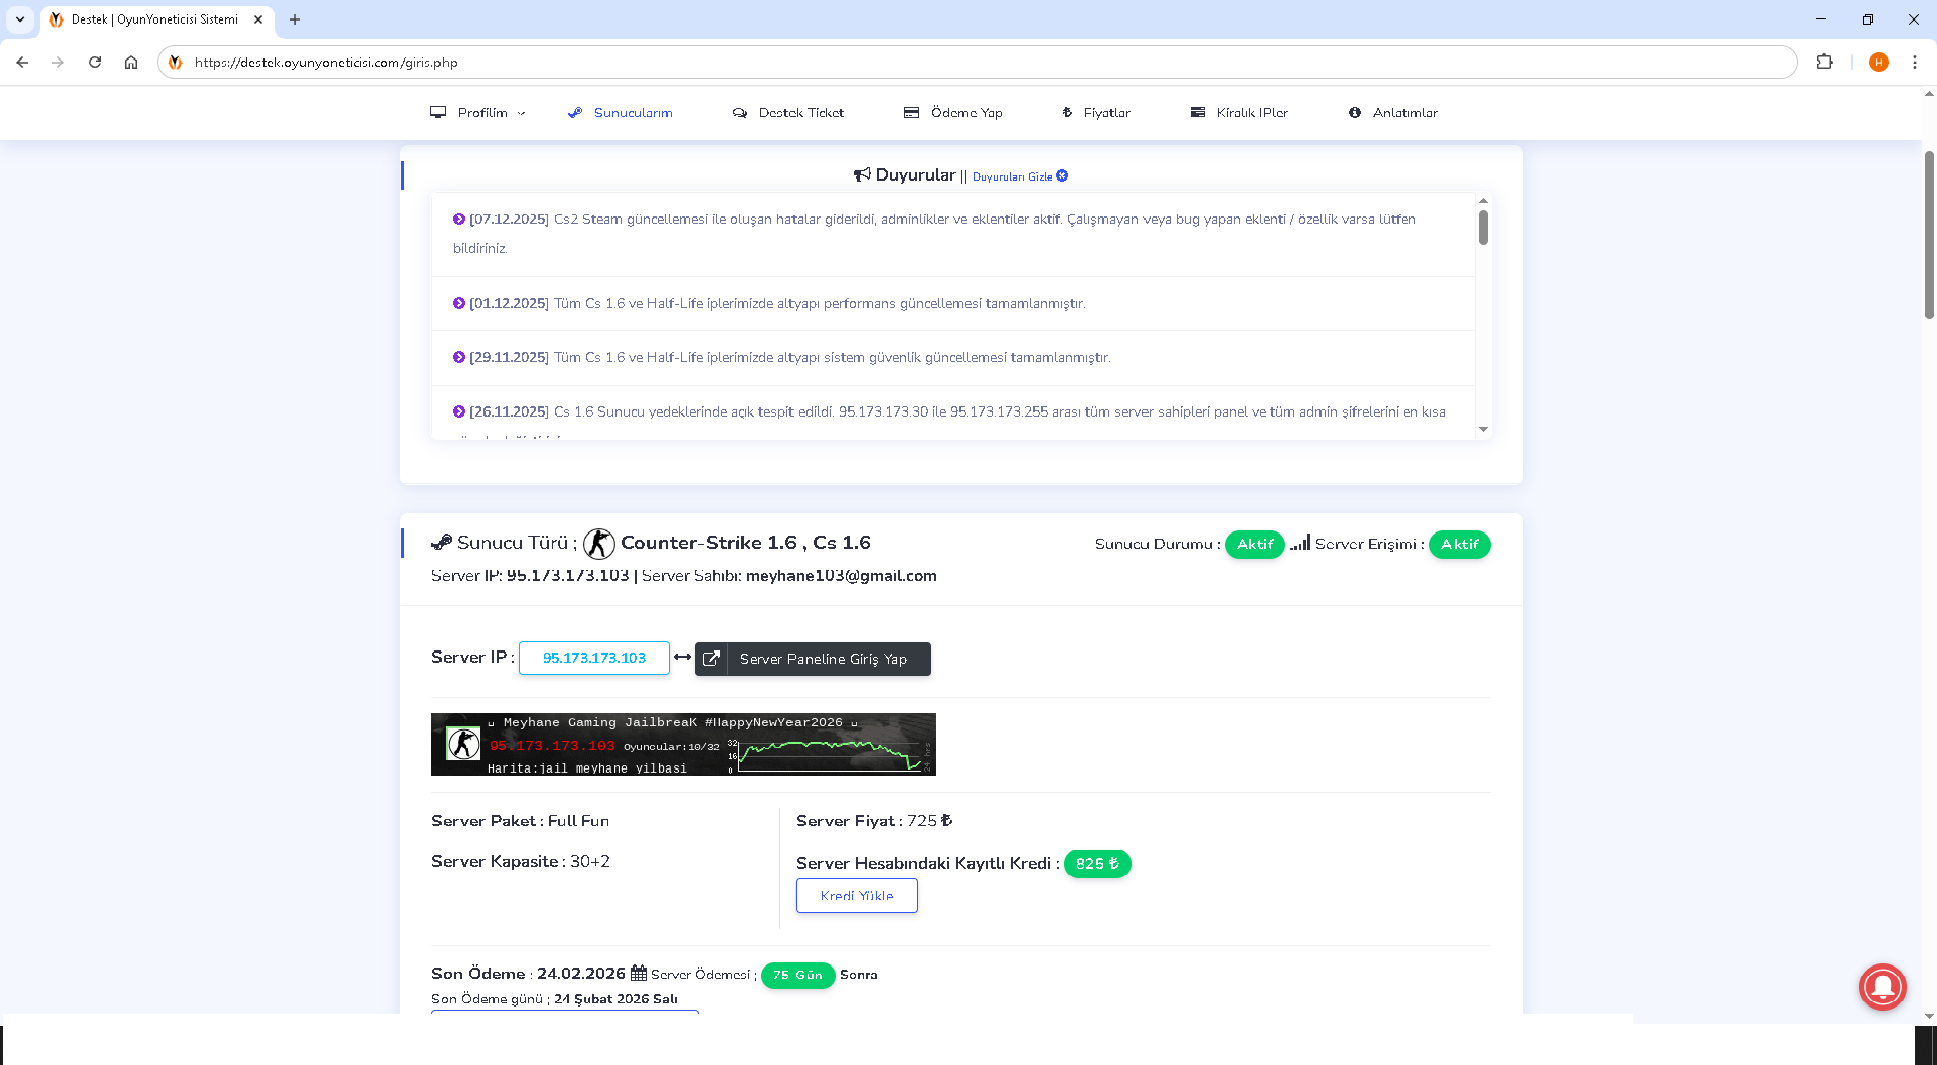This screenshot has height=1065, width=1937.
Task: Click the calendar icon beside 24.02.2026
Action: 638,973
